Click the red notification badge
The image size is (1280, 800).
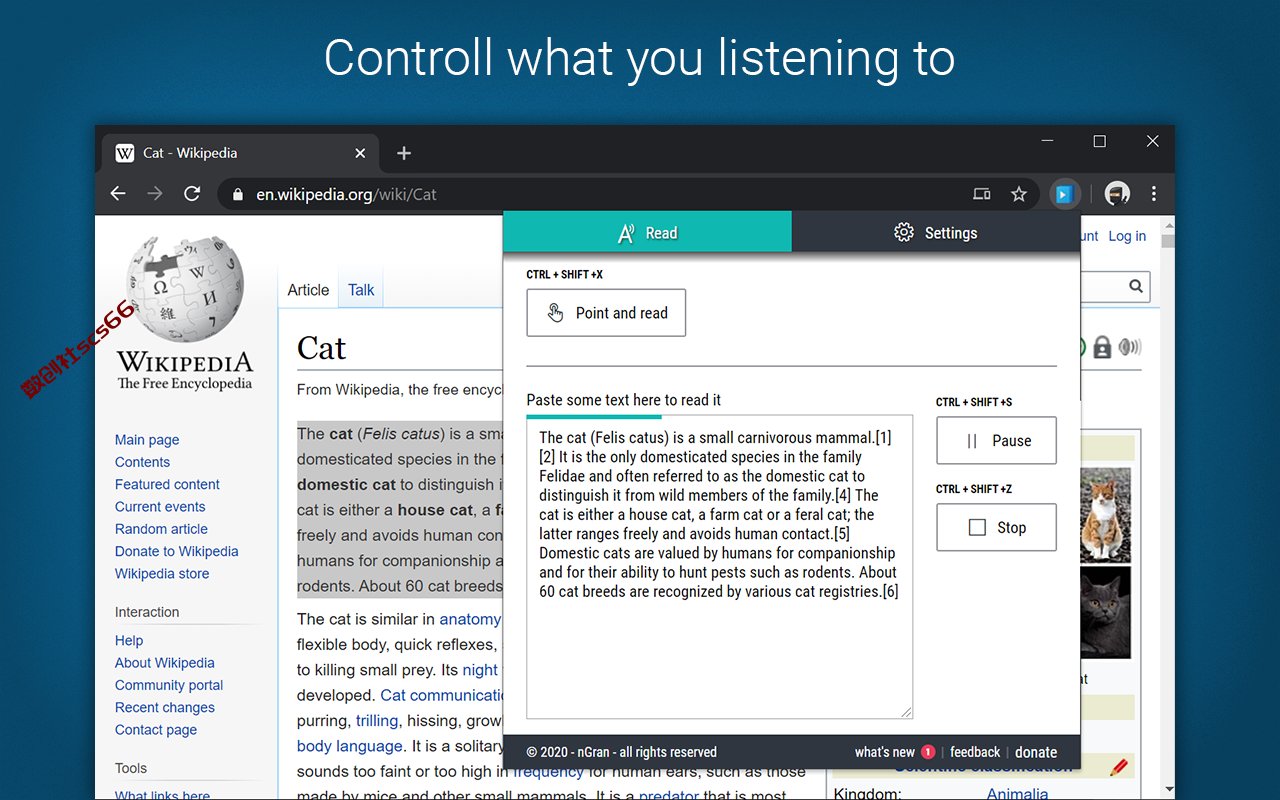(928, 752)
